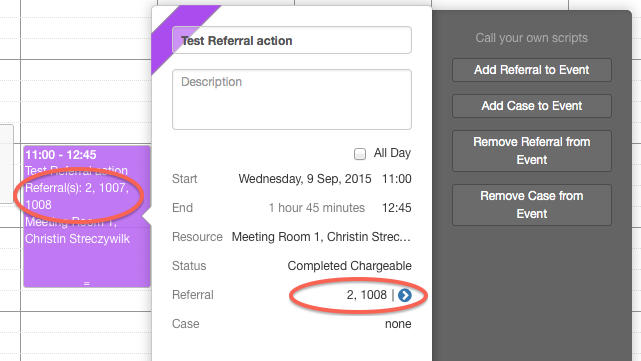
Task: Click the Test Referral action title field
Action: point(292,40)
